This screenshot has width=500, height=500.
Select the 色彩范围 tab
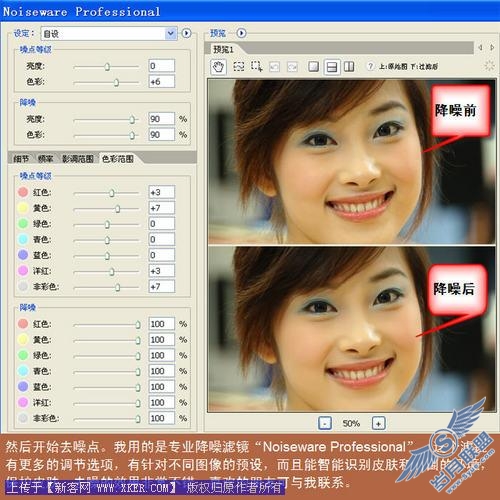pyautogui.click(x=118, y=159)
